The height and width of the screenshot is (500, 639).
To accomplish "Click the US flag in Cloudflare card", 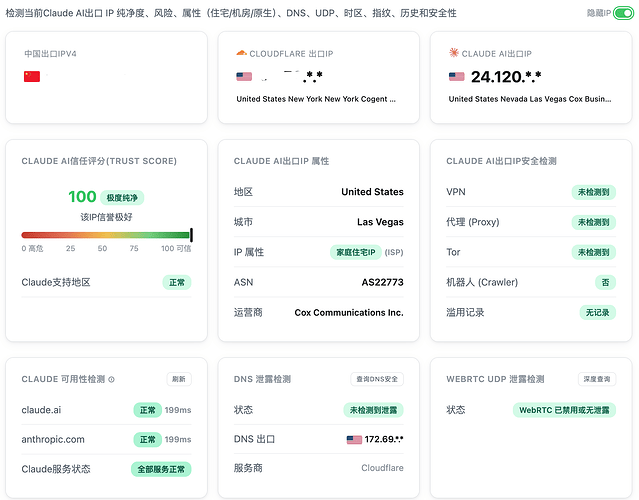I will click(x=244, y=76).
